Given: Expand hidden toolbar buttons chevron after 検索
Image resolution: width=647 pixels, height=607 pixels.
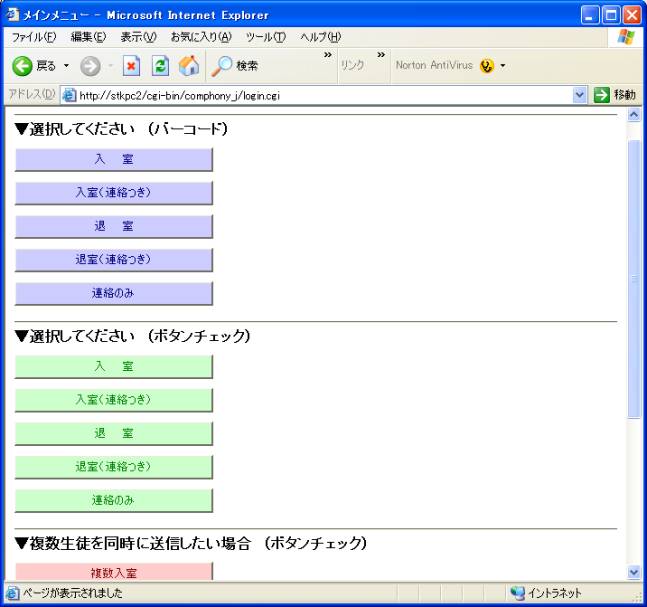Looking at the screenshot, I should tap(328, 55).
